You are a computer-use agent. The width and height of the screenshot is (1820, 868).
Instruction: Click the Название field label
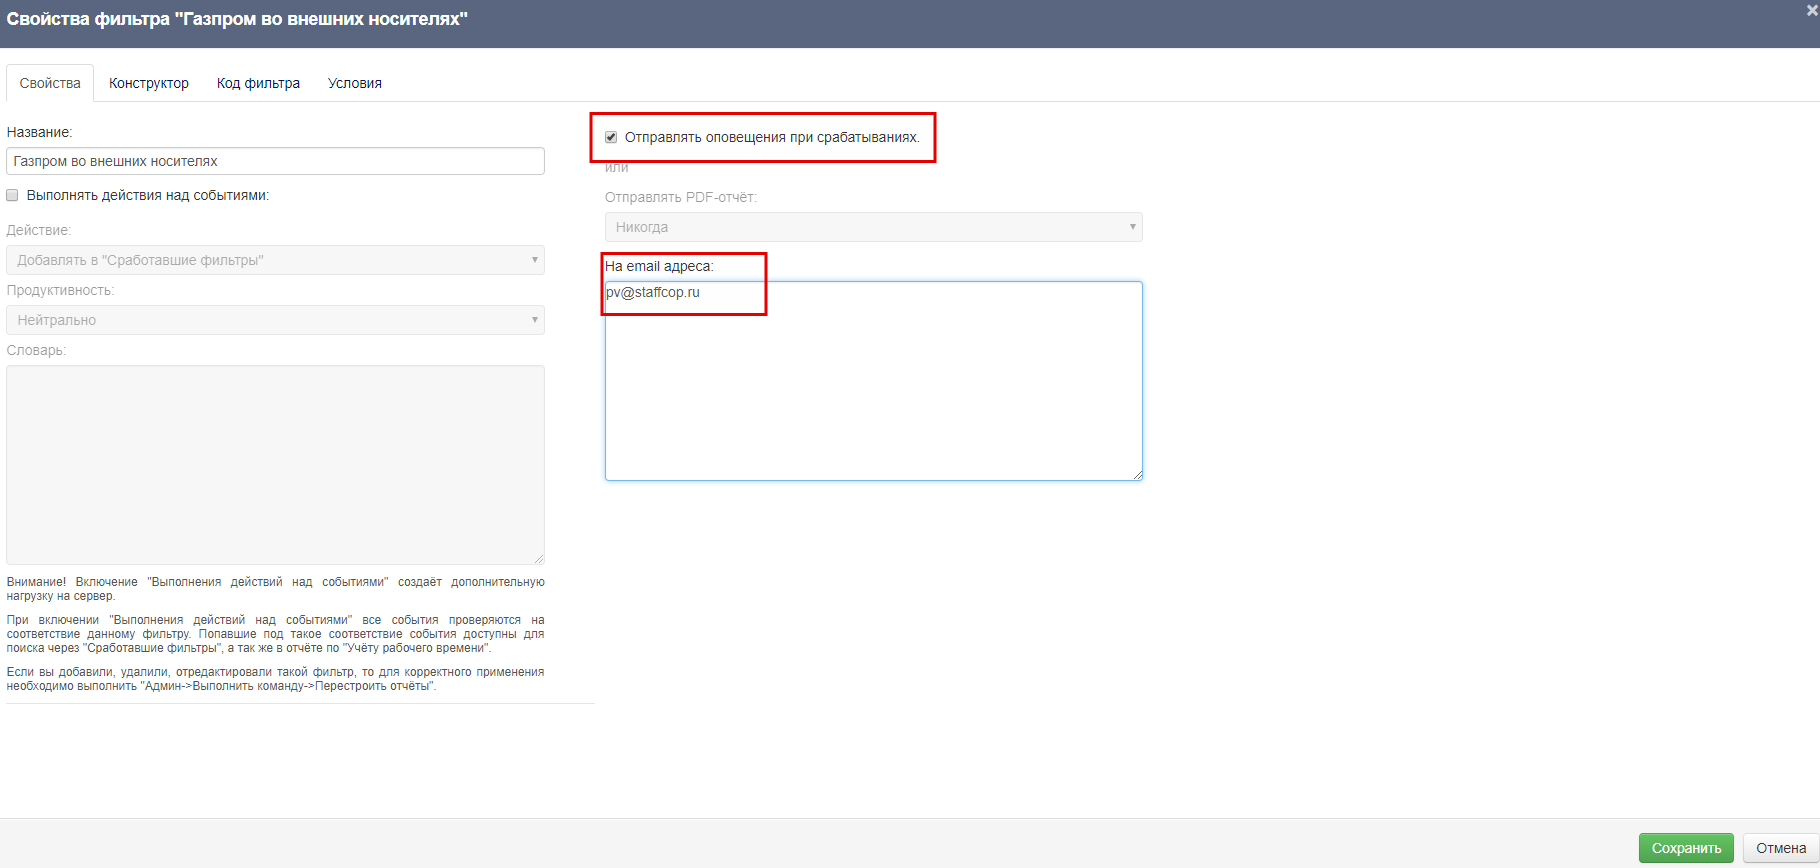coord(39,132)
